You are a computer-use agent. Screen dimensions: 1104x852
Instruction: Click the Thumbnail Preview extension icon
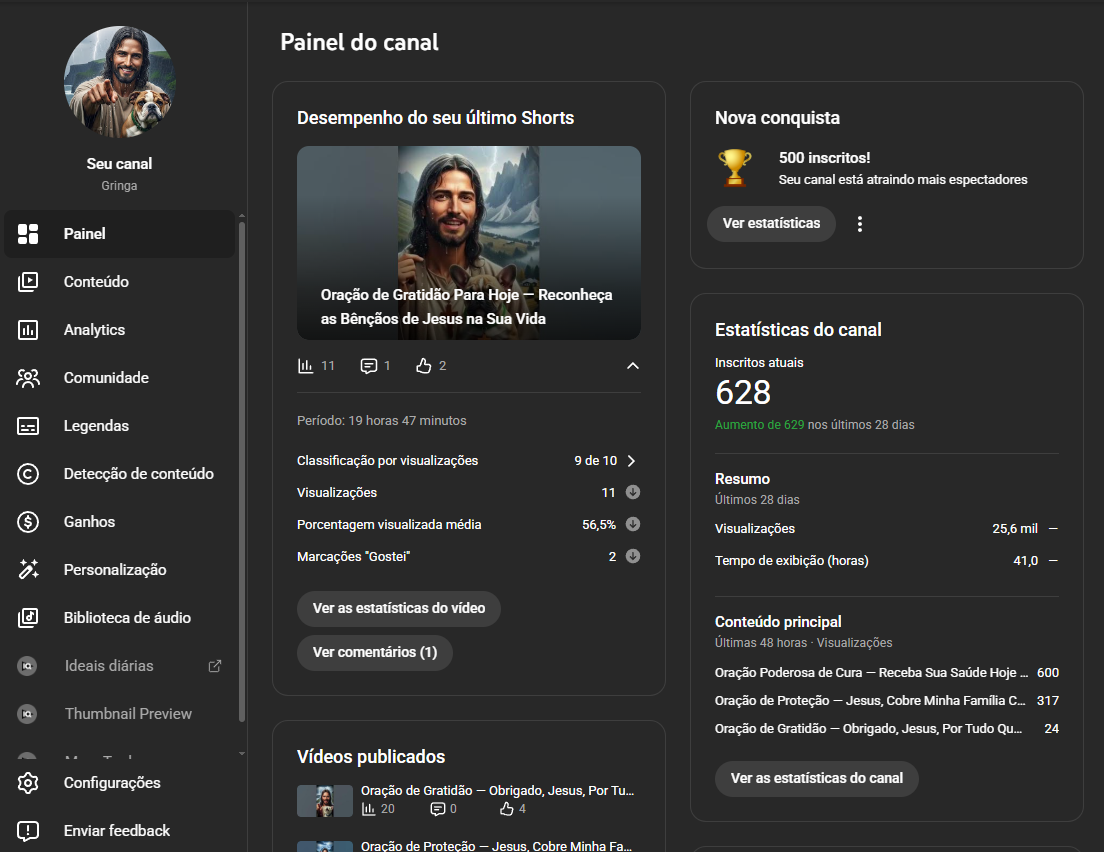click(x=27, y=714)
